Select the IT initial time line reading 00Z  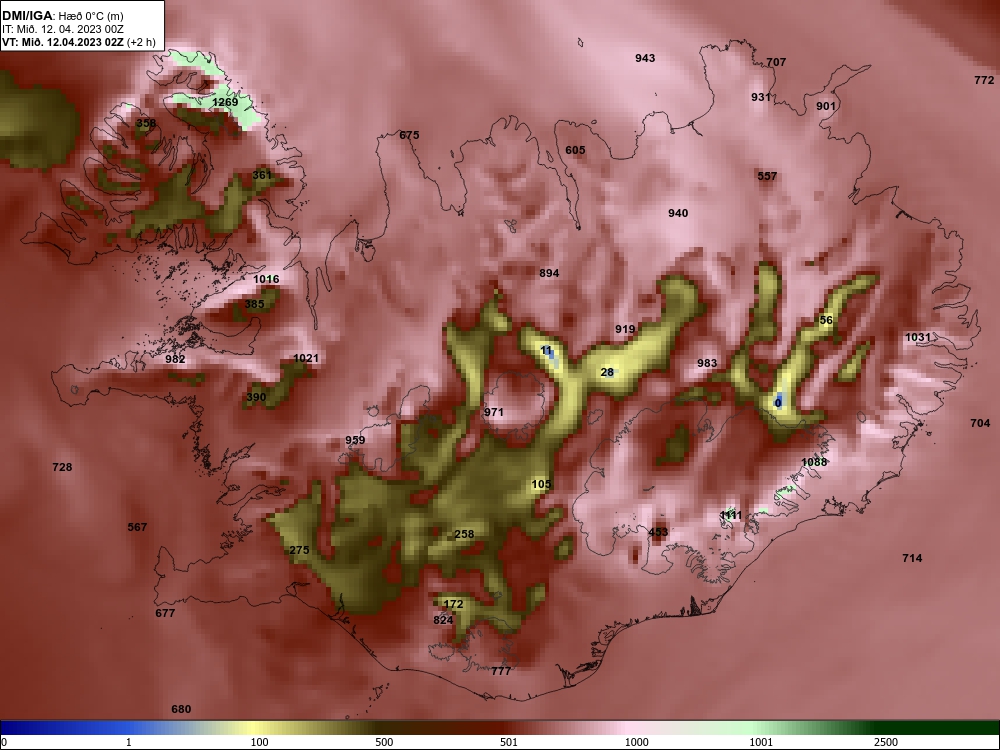[61, 29]
